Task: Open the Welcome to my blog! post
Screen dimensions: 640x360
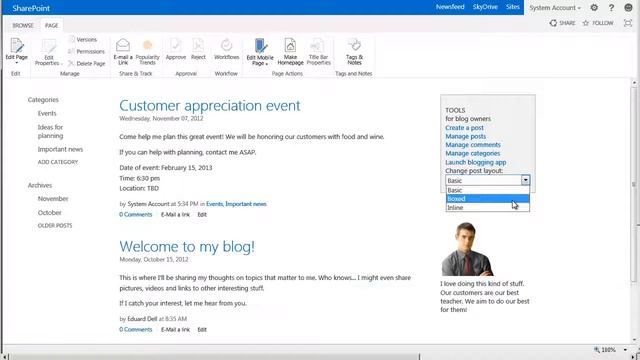Action: (187, 247)
